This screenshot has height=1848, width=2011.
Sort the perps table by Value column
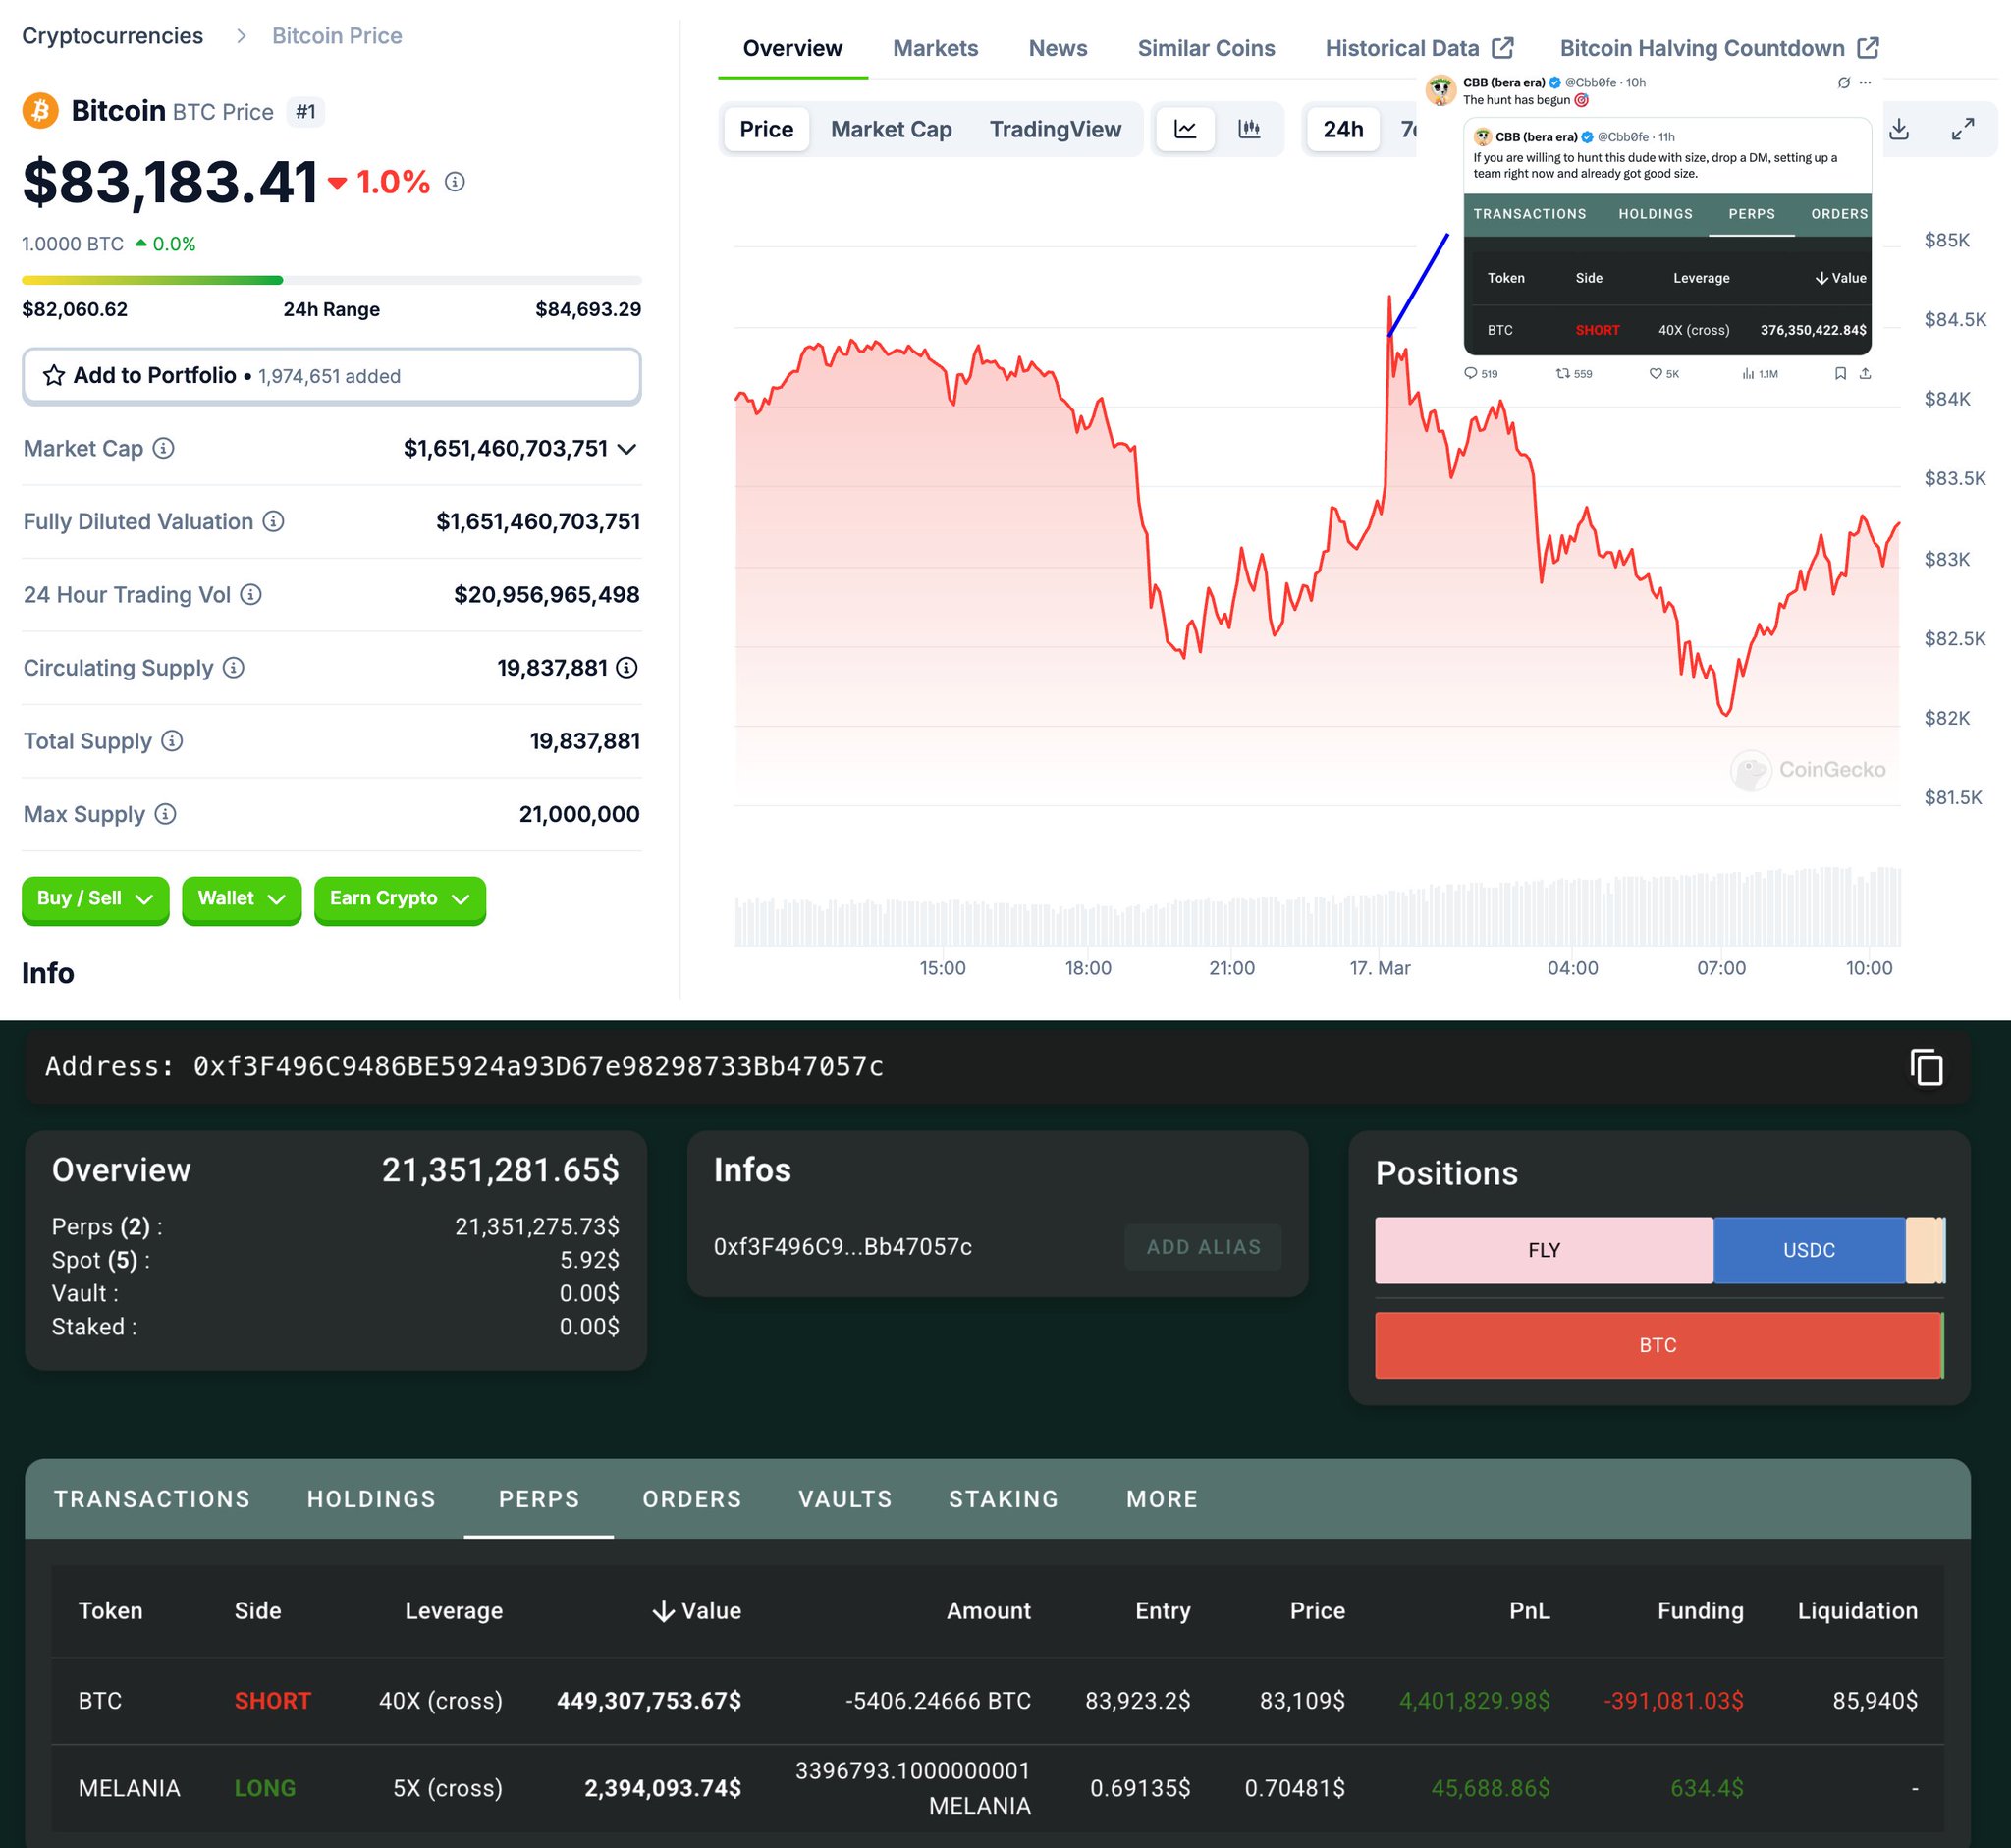(696, 1610)
